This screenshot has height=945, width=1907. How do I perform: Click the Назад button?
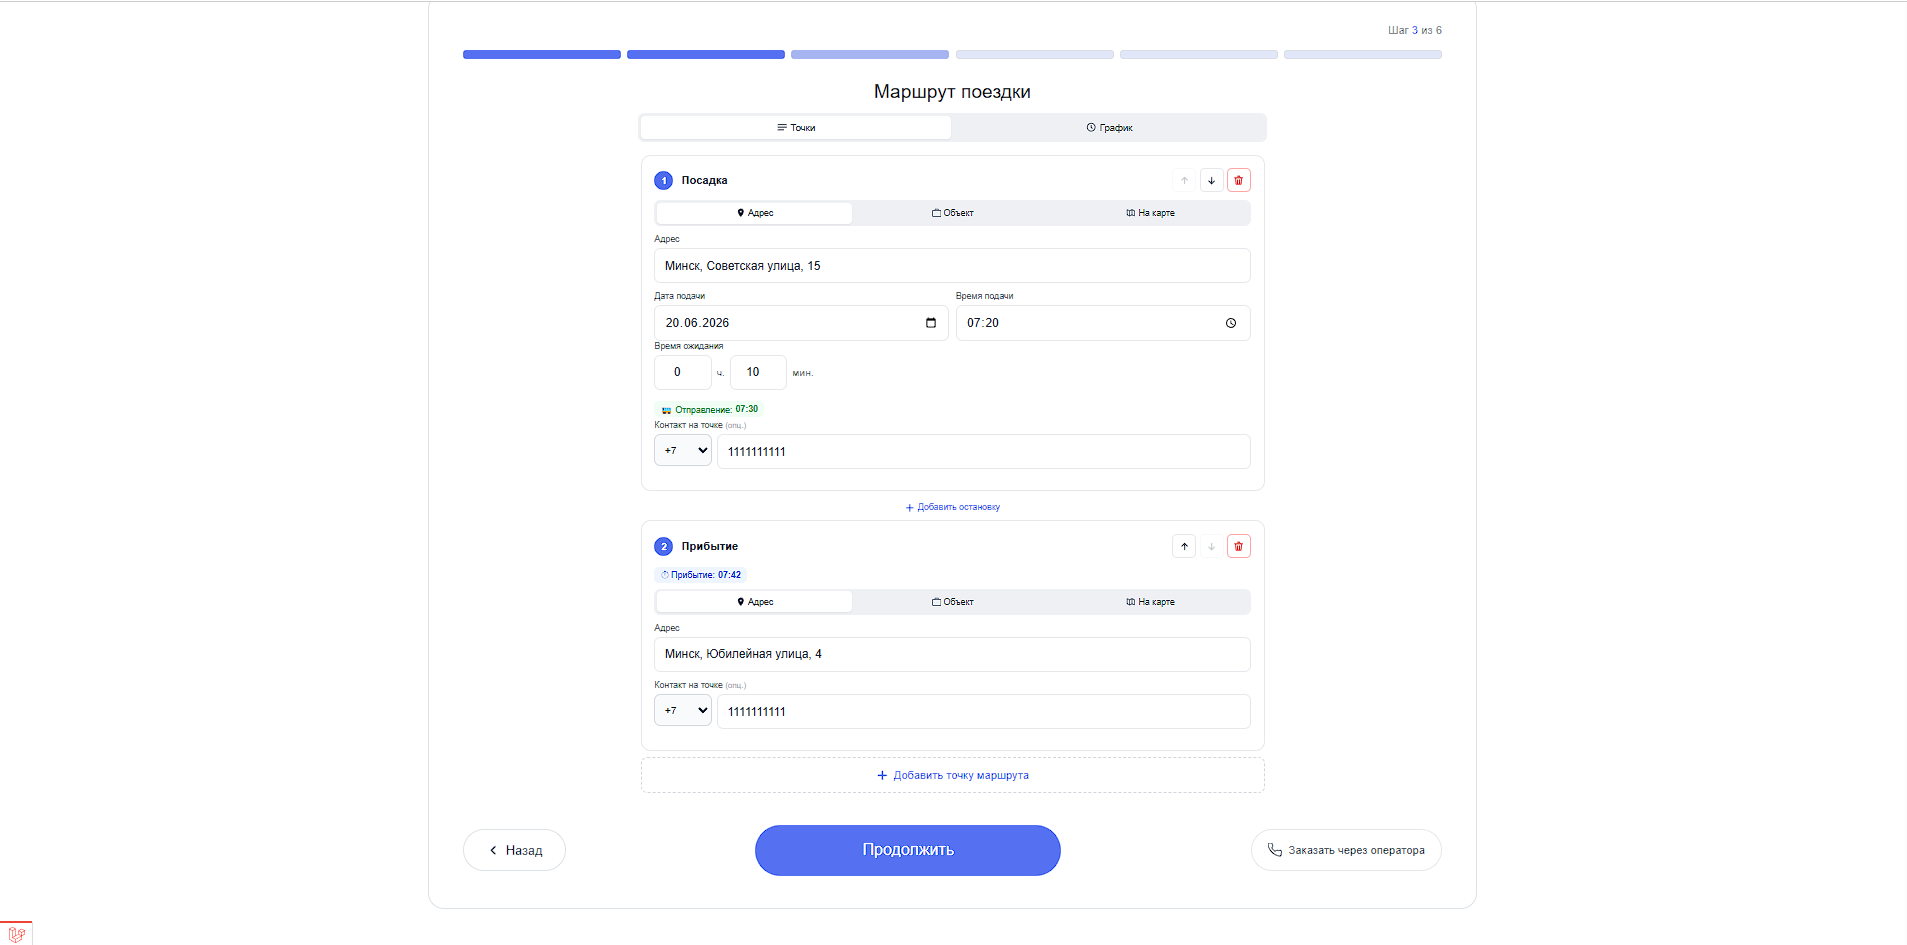coord(514,850)
